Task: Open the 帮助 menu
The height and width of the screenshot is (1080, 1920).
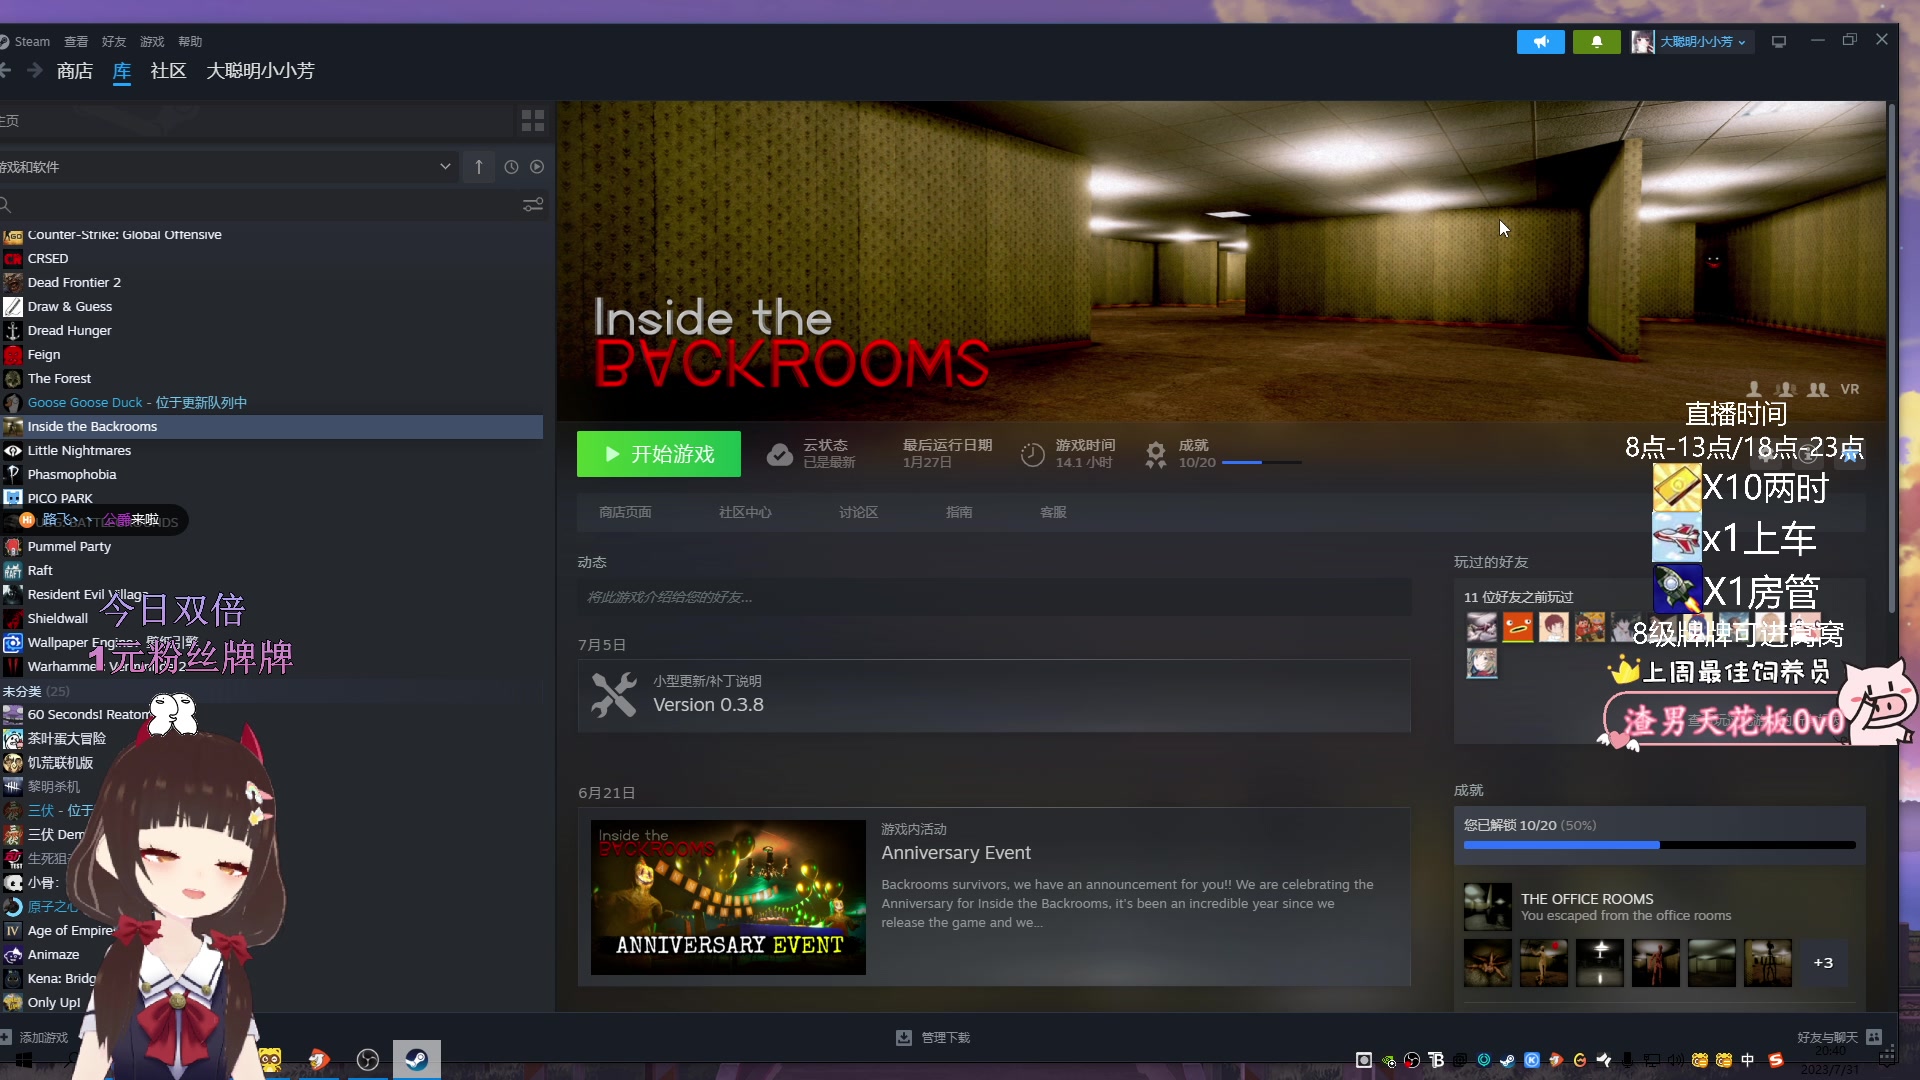Action: pyautogui.click(x=190, y=42)
